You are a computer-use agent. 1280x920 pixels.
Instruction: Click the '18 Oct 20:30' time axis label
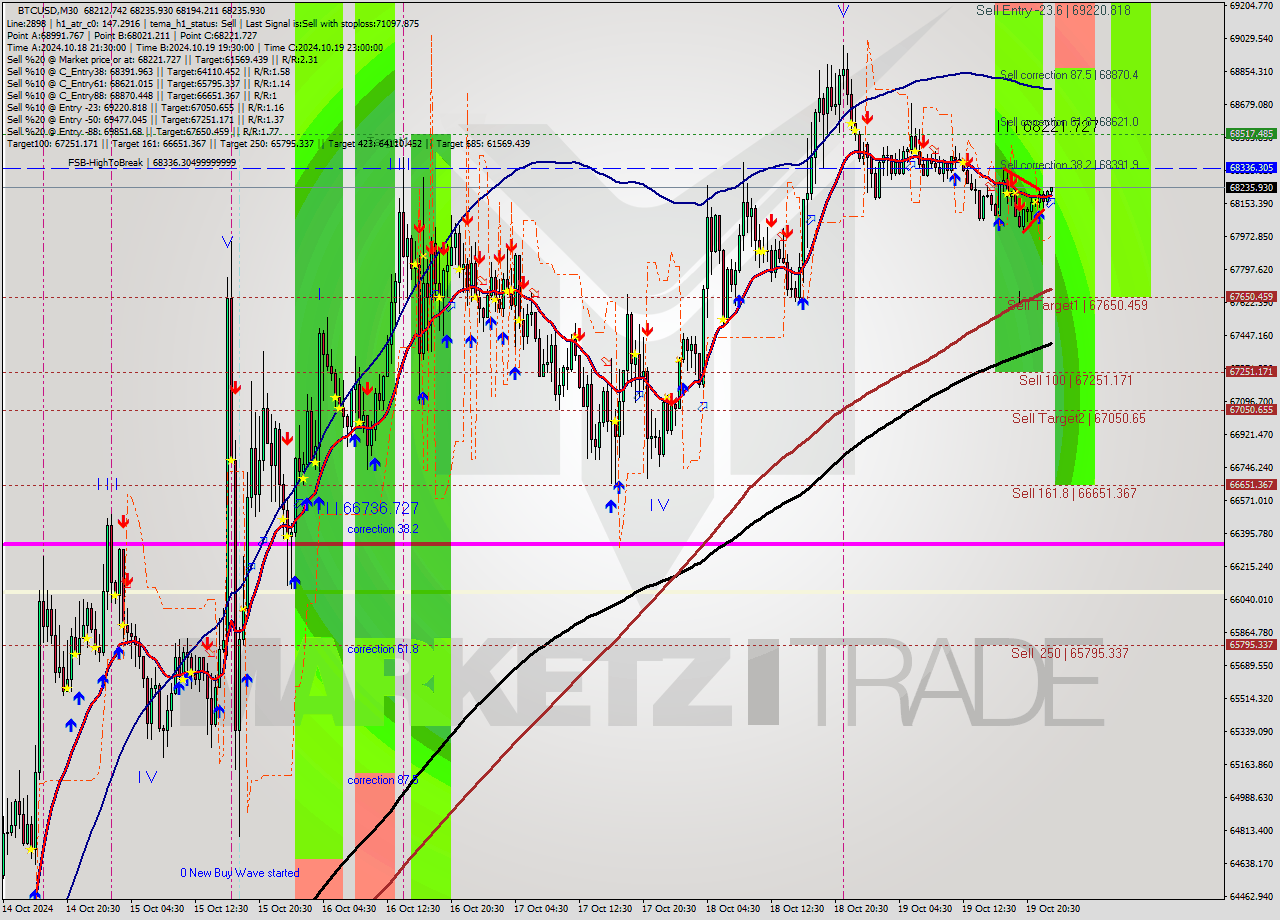click(861, 909)
